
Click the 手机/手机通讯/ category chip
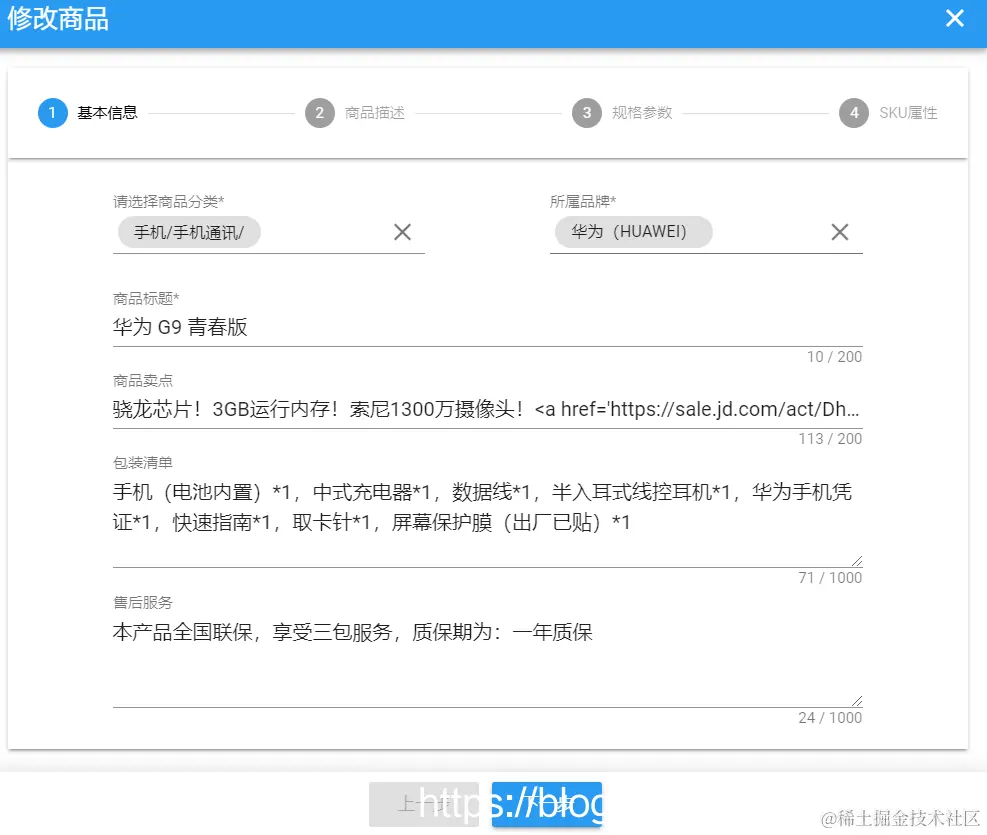coord(189,232)
